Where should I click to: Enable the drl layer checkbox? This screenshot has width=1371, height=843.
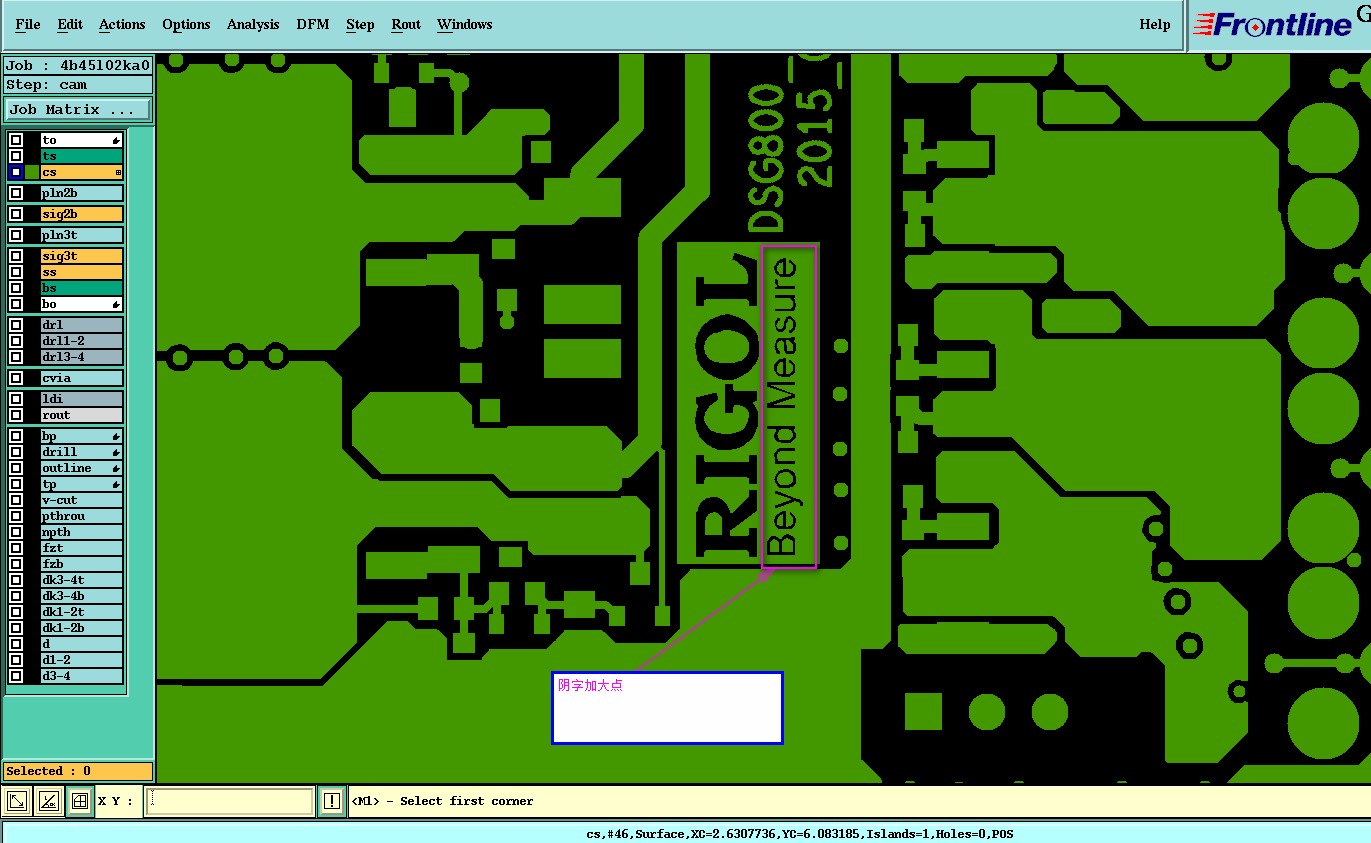pos(16,325)
